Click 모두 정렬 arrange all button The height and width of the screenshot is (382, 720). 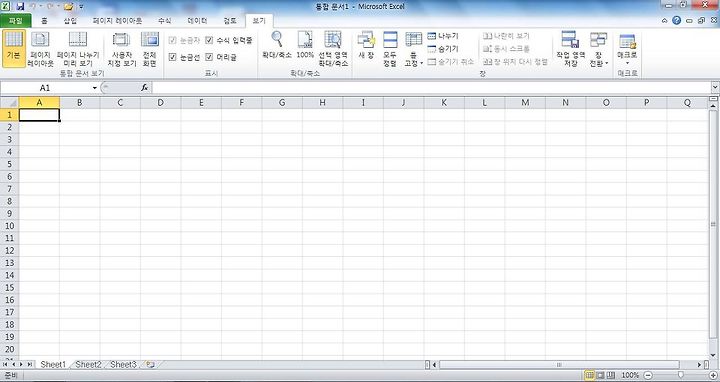[390, 48]
